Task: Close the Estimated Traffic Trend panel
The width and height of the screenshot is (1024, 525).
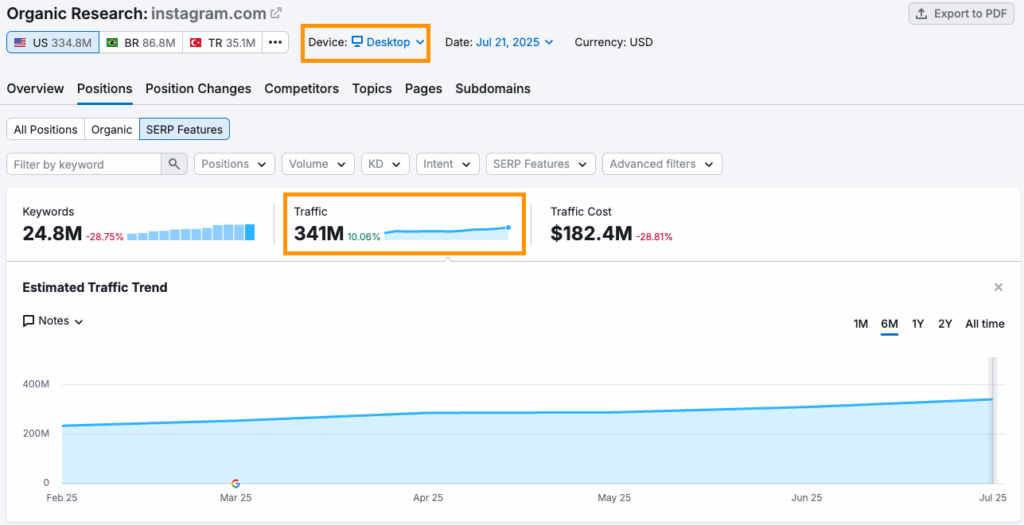Action: coord(998,287)
